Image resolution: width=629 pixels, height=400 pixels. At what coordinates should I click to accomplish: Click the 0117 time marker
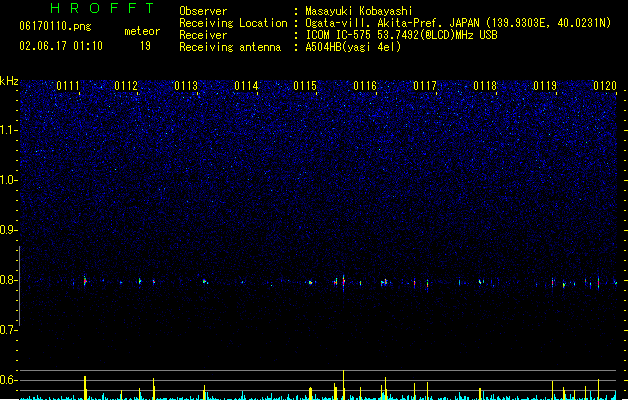(425, 86)
